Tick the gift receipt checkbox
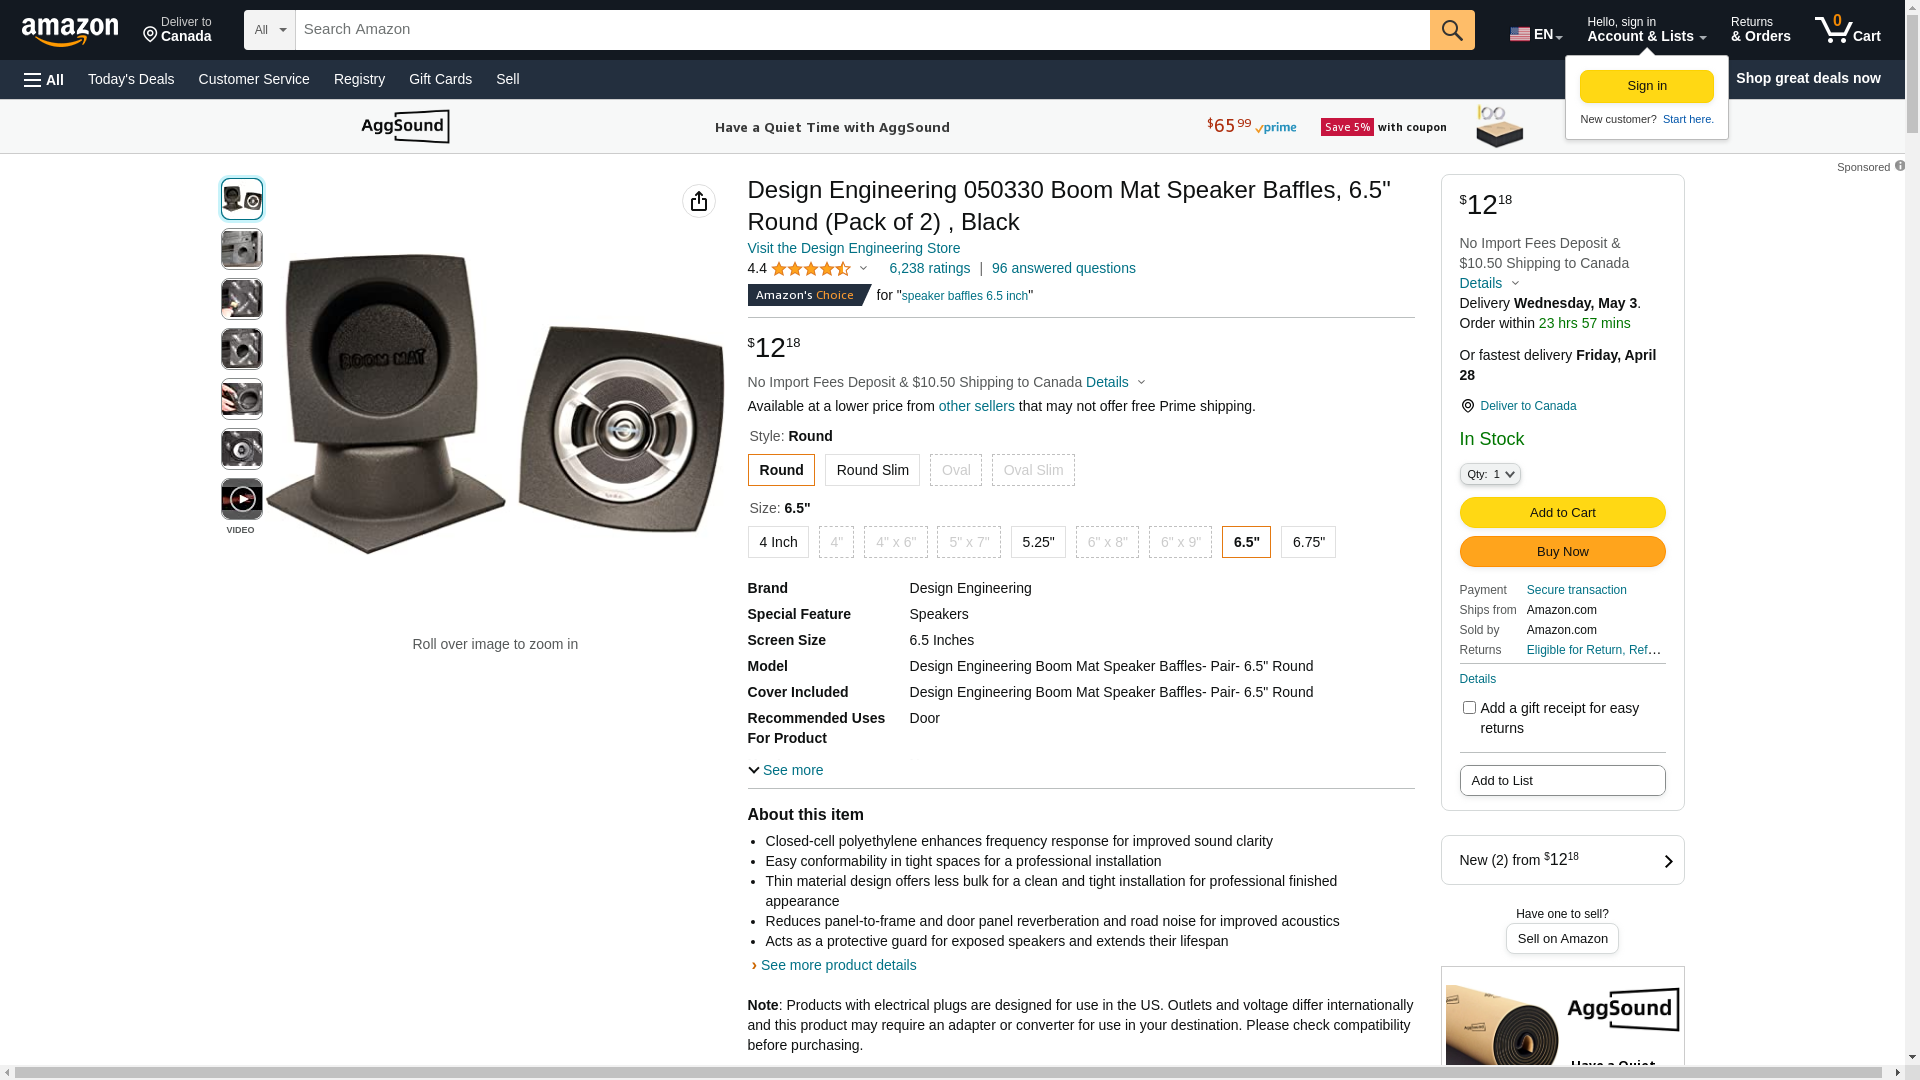Screen dimensions: 1920x1080 1469,708
